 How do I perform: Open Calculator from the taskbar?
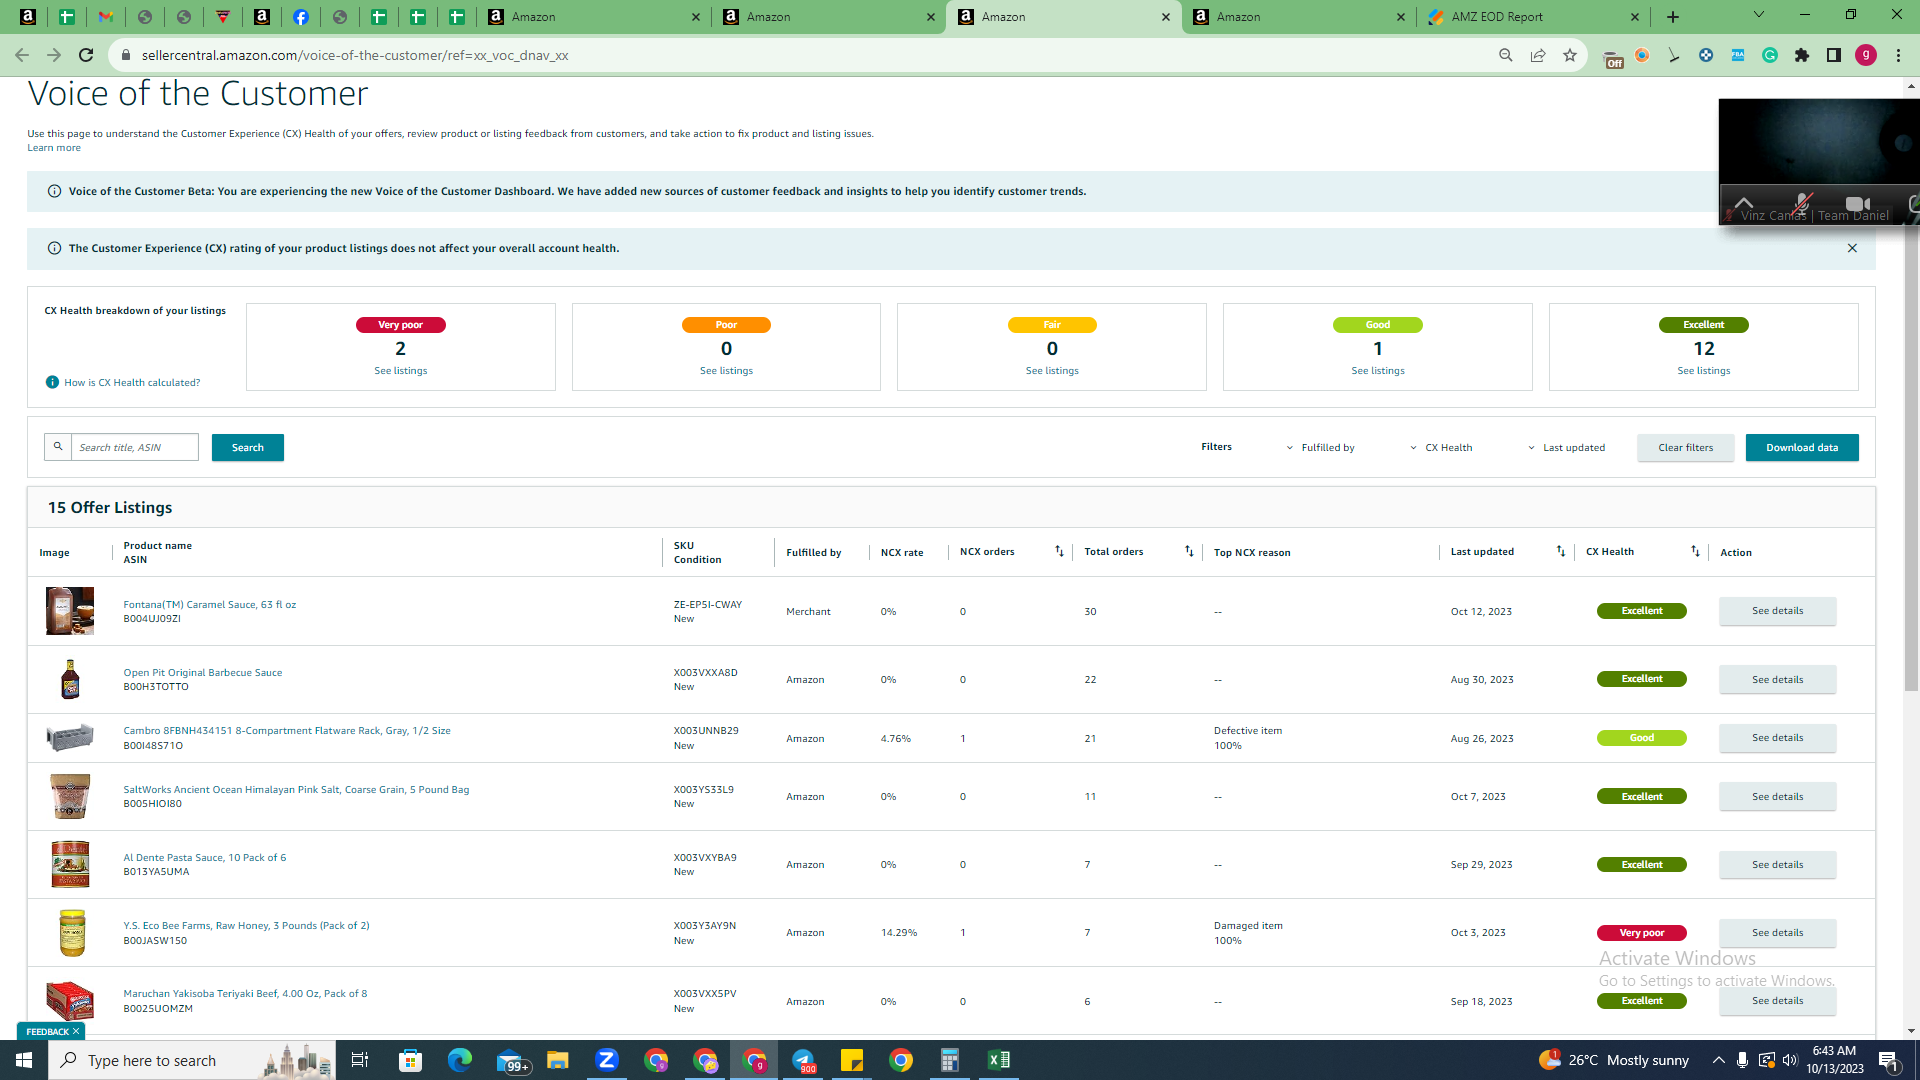[950, 1060]
